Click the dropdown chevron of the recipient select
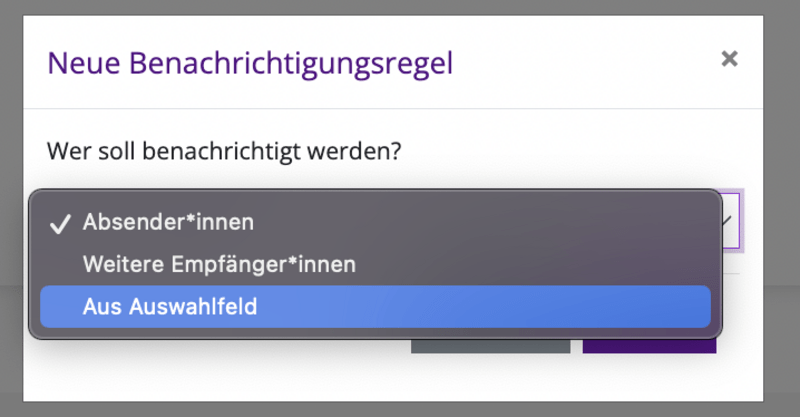Image resolution: width=800 pixels, height=417 pixels. tap(729, 221)
